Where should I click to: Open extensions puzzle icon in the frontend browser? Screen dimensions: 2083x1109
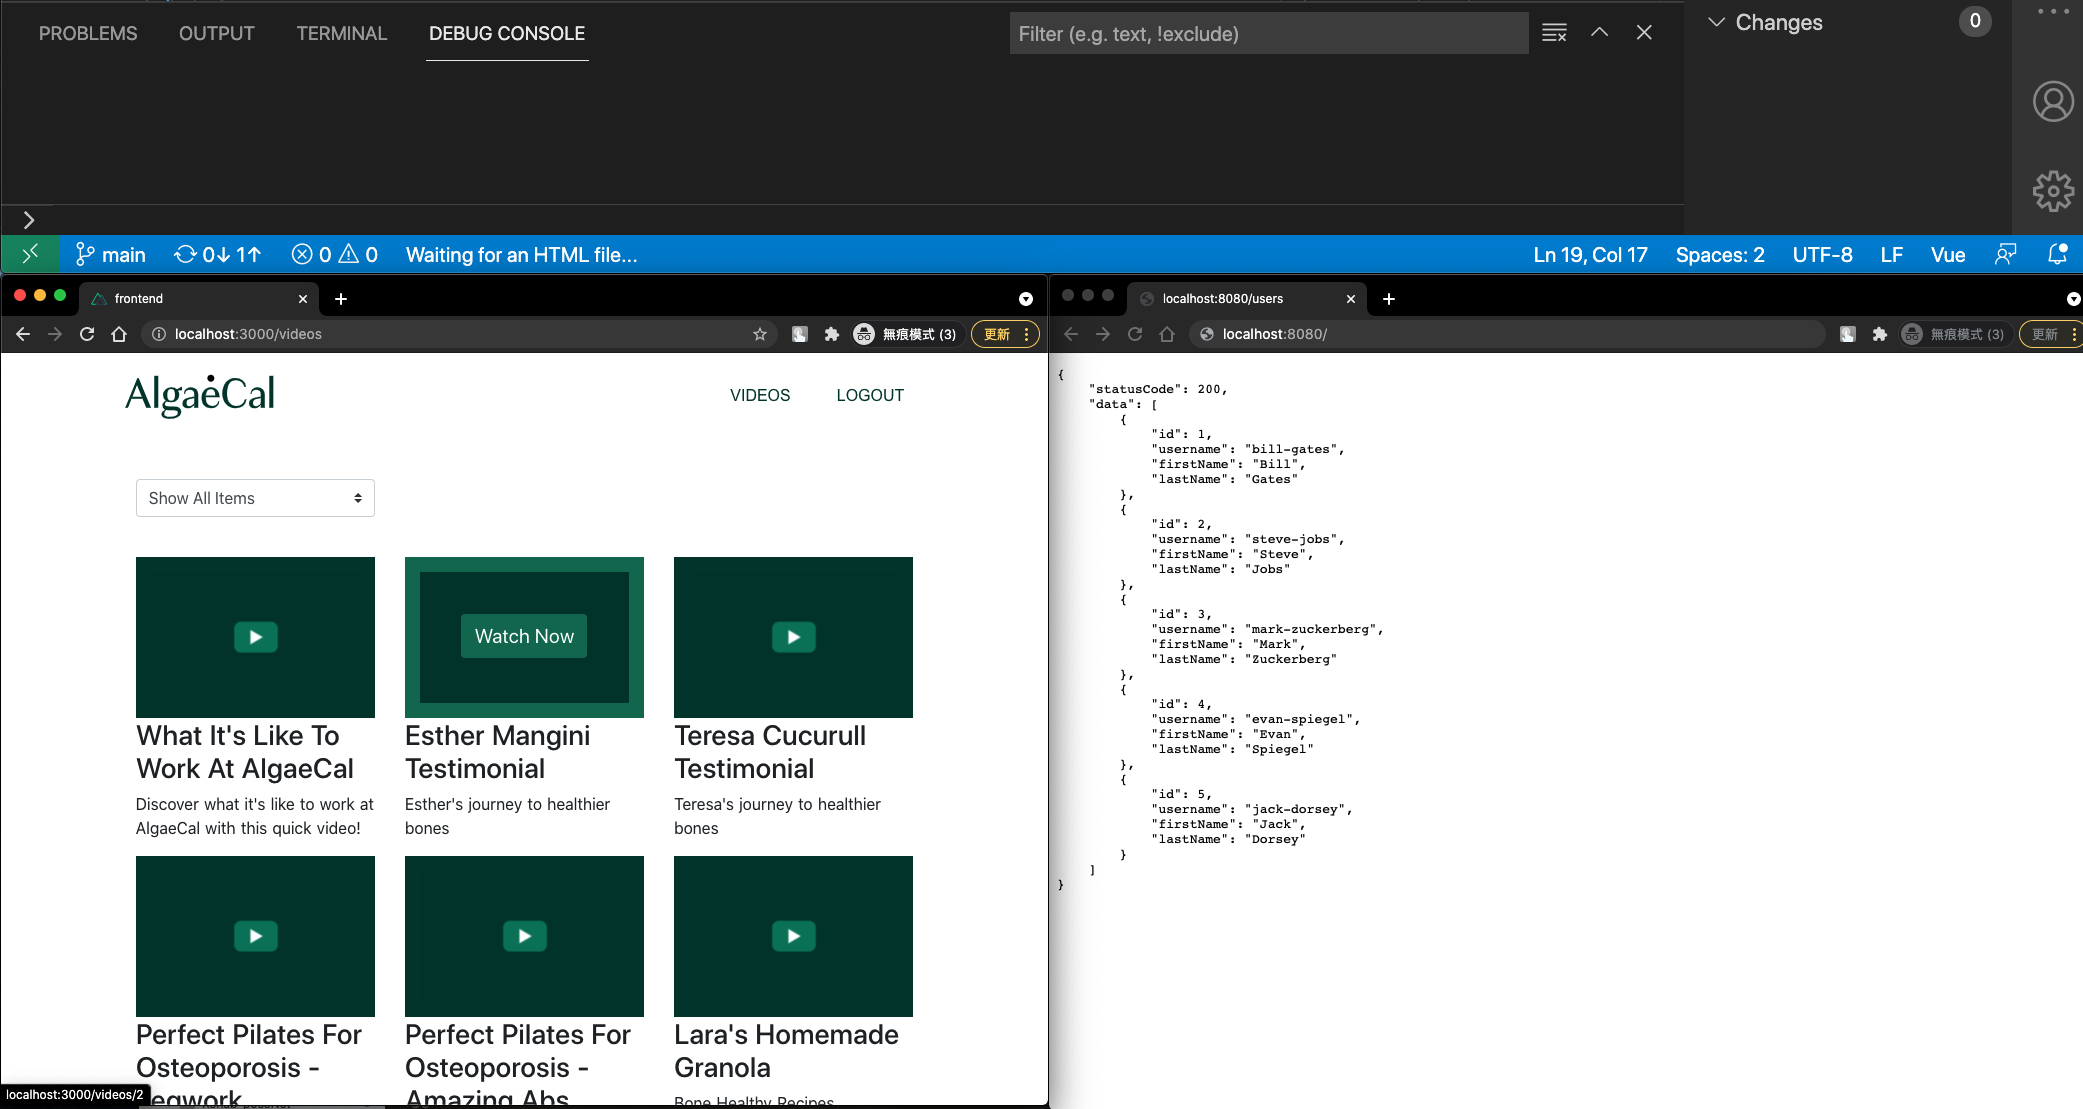coord(831,334)
